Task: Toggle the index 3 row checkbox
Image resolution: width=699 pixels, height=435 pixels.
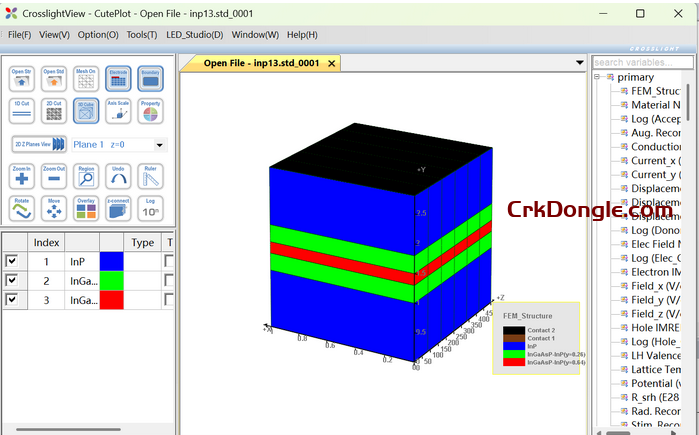Action: tap(12, 300)
